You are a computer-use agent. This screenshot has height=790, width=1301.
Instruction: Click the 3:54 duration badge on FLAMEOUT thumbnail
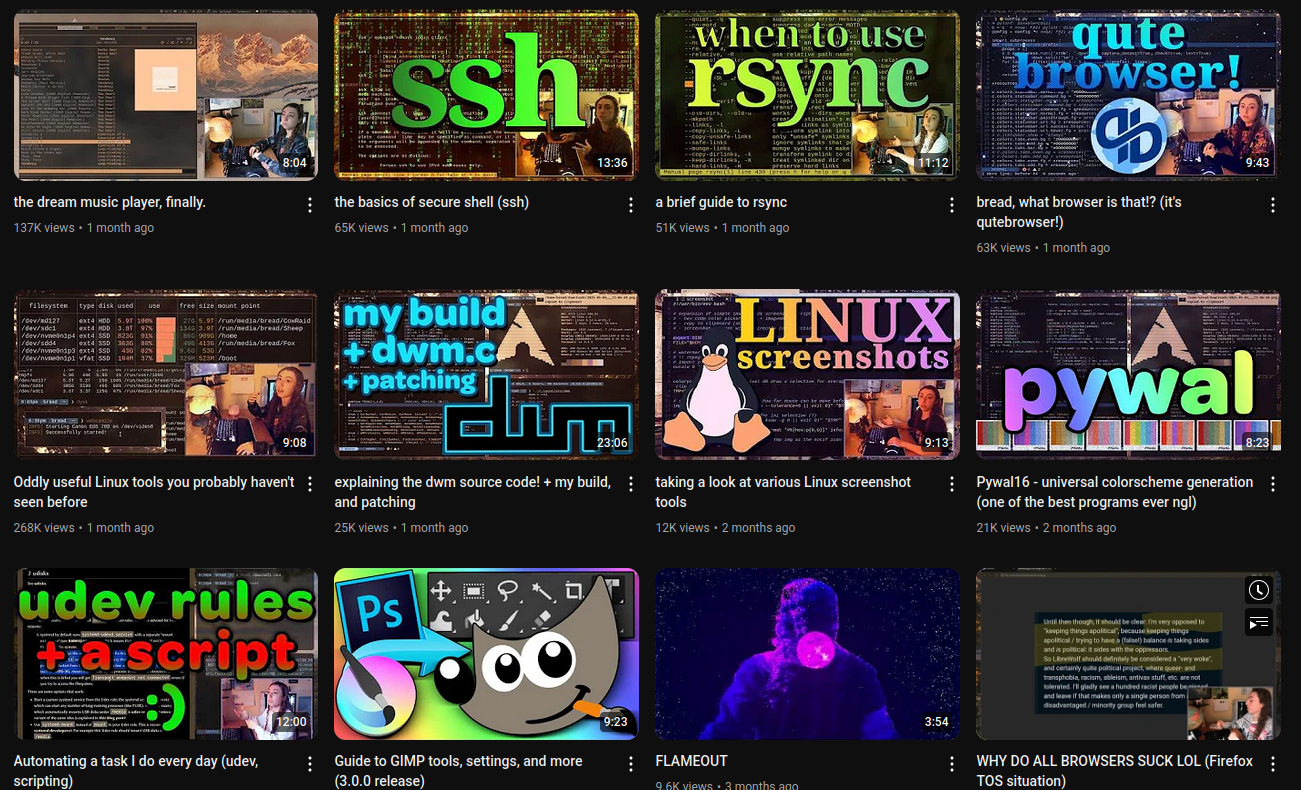point(936,722)
